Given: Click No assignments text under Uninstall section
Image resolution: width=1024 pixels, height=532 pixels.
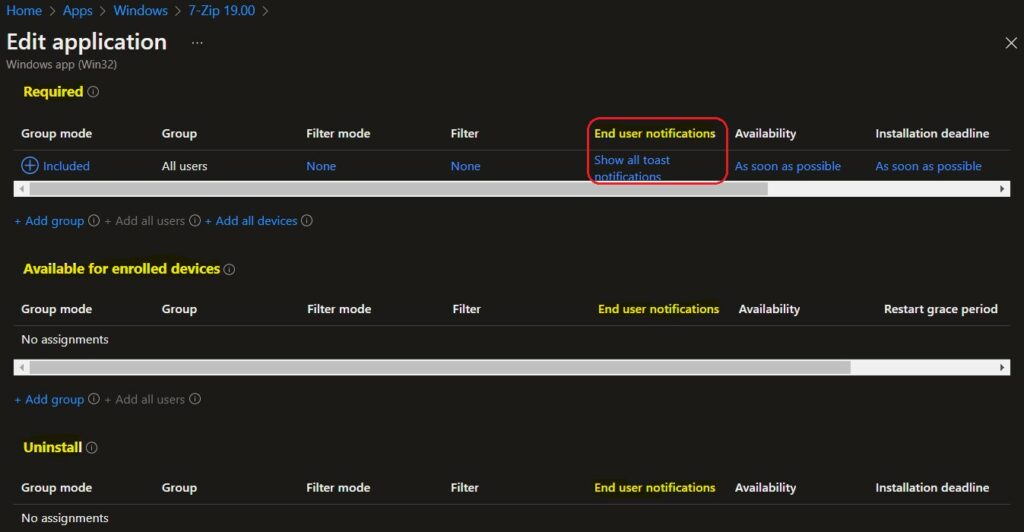Looking at the screenshot, I should pos(65,518).
